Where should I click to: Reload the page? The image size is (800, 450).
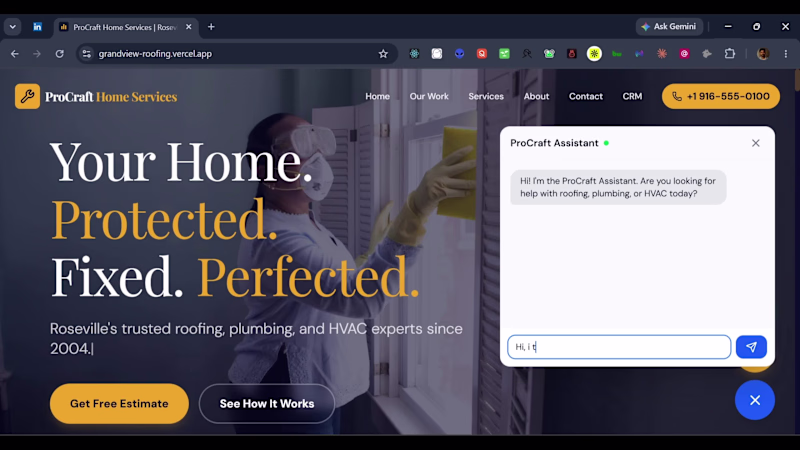coord(60,54)
